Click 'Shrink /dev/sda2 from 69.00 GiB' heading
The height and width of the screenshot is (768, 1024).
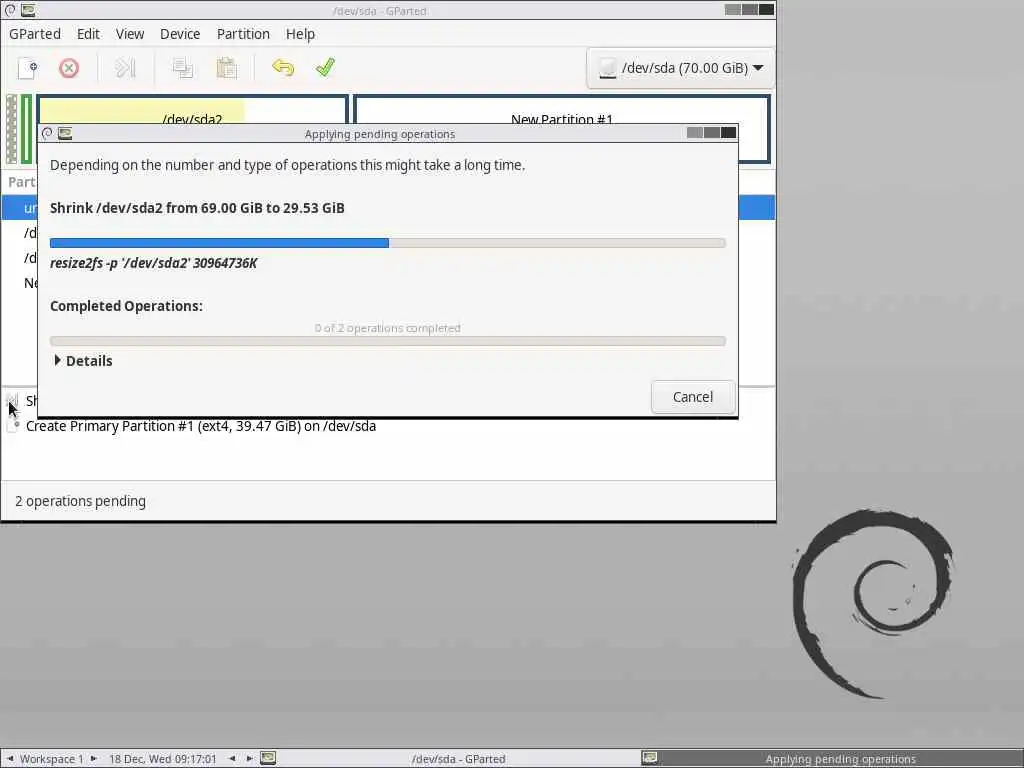tap(197, 208)
